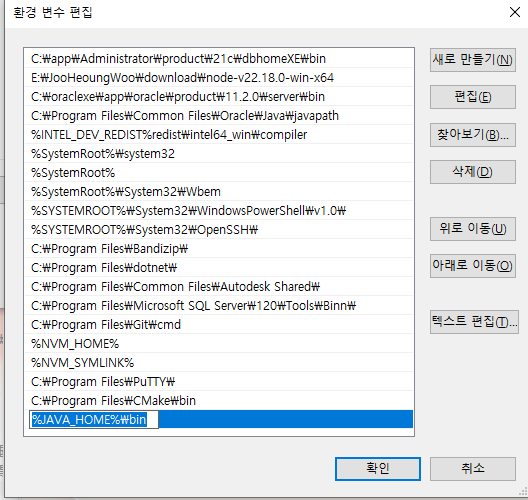Click the %JAVA_HOME%\bin edit field
The width and height of the screenshot is (528, 500).
pyautogui.click(x=94, y=420)
